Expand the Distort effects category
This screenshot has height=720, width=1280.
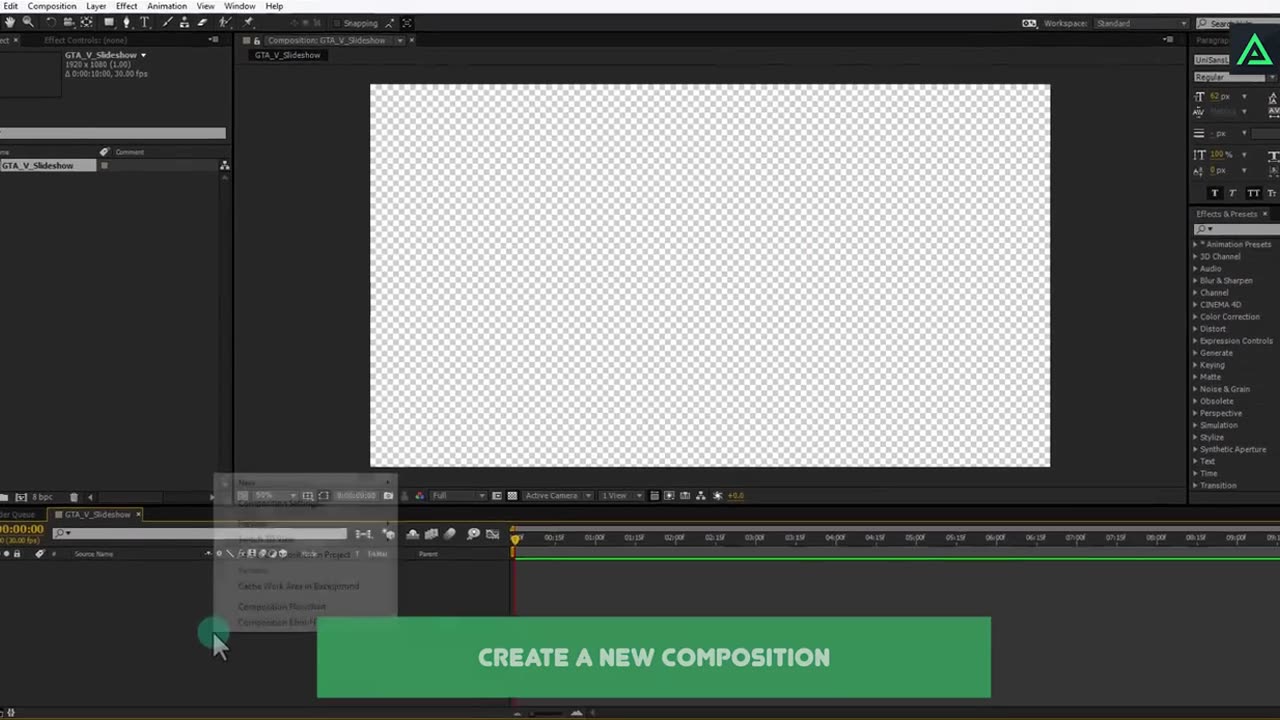pos(1195,328)
